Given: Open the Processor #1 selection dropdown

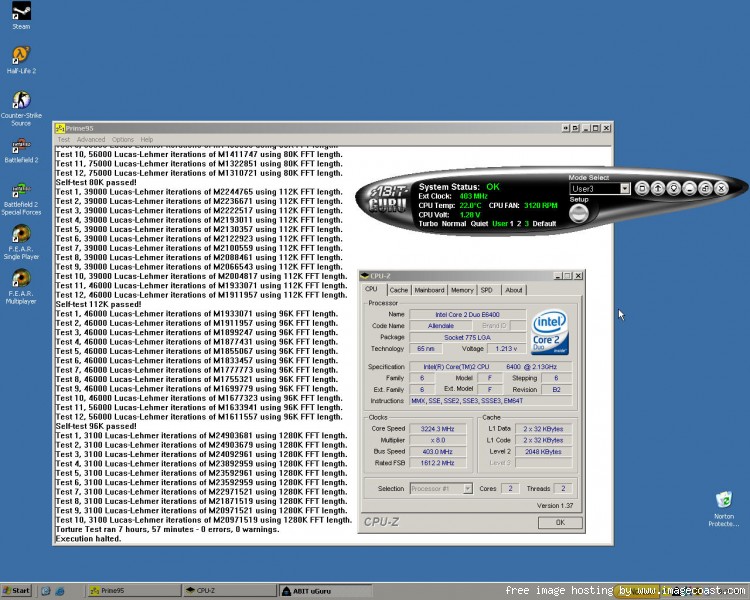Looking at the screenshot, I should pos(468,489).
